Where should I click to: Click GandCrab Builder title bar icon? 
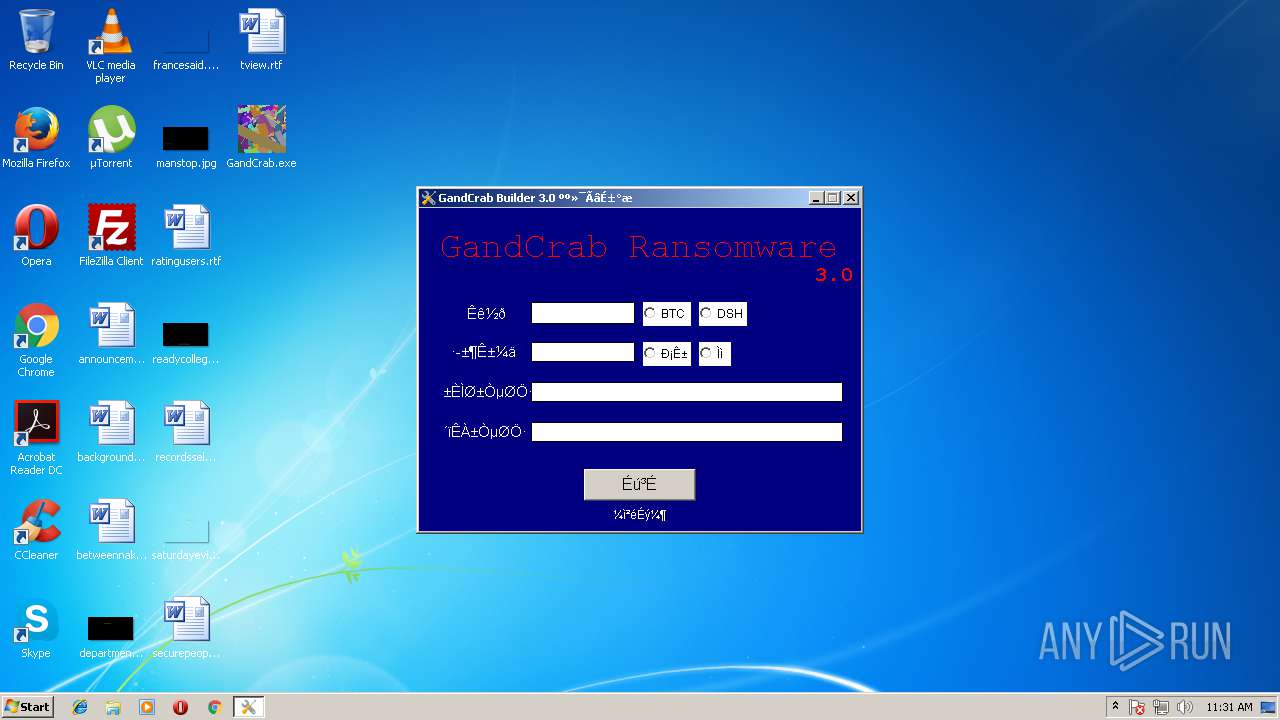pos(429,198)
